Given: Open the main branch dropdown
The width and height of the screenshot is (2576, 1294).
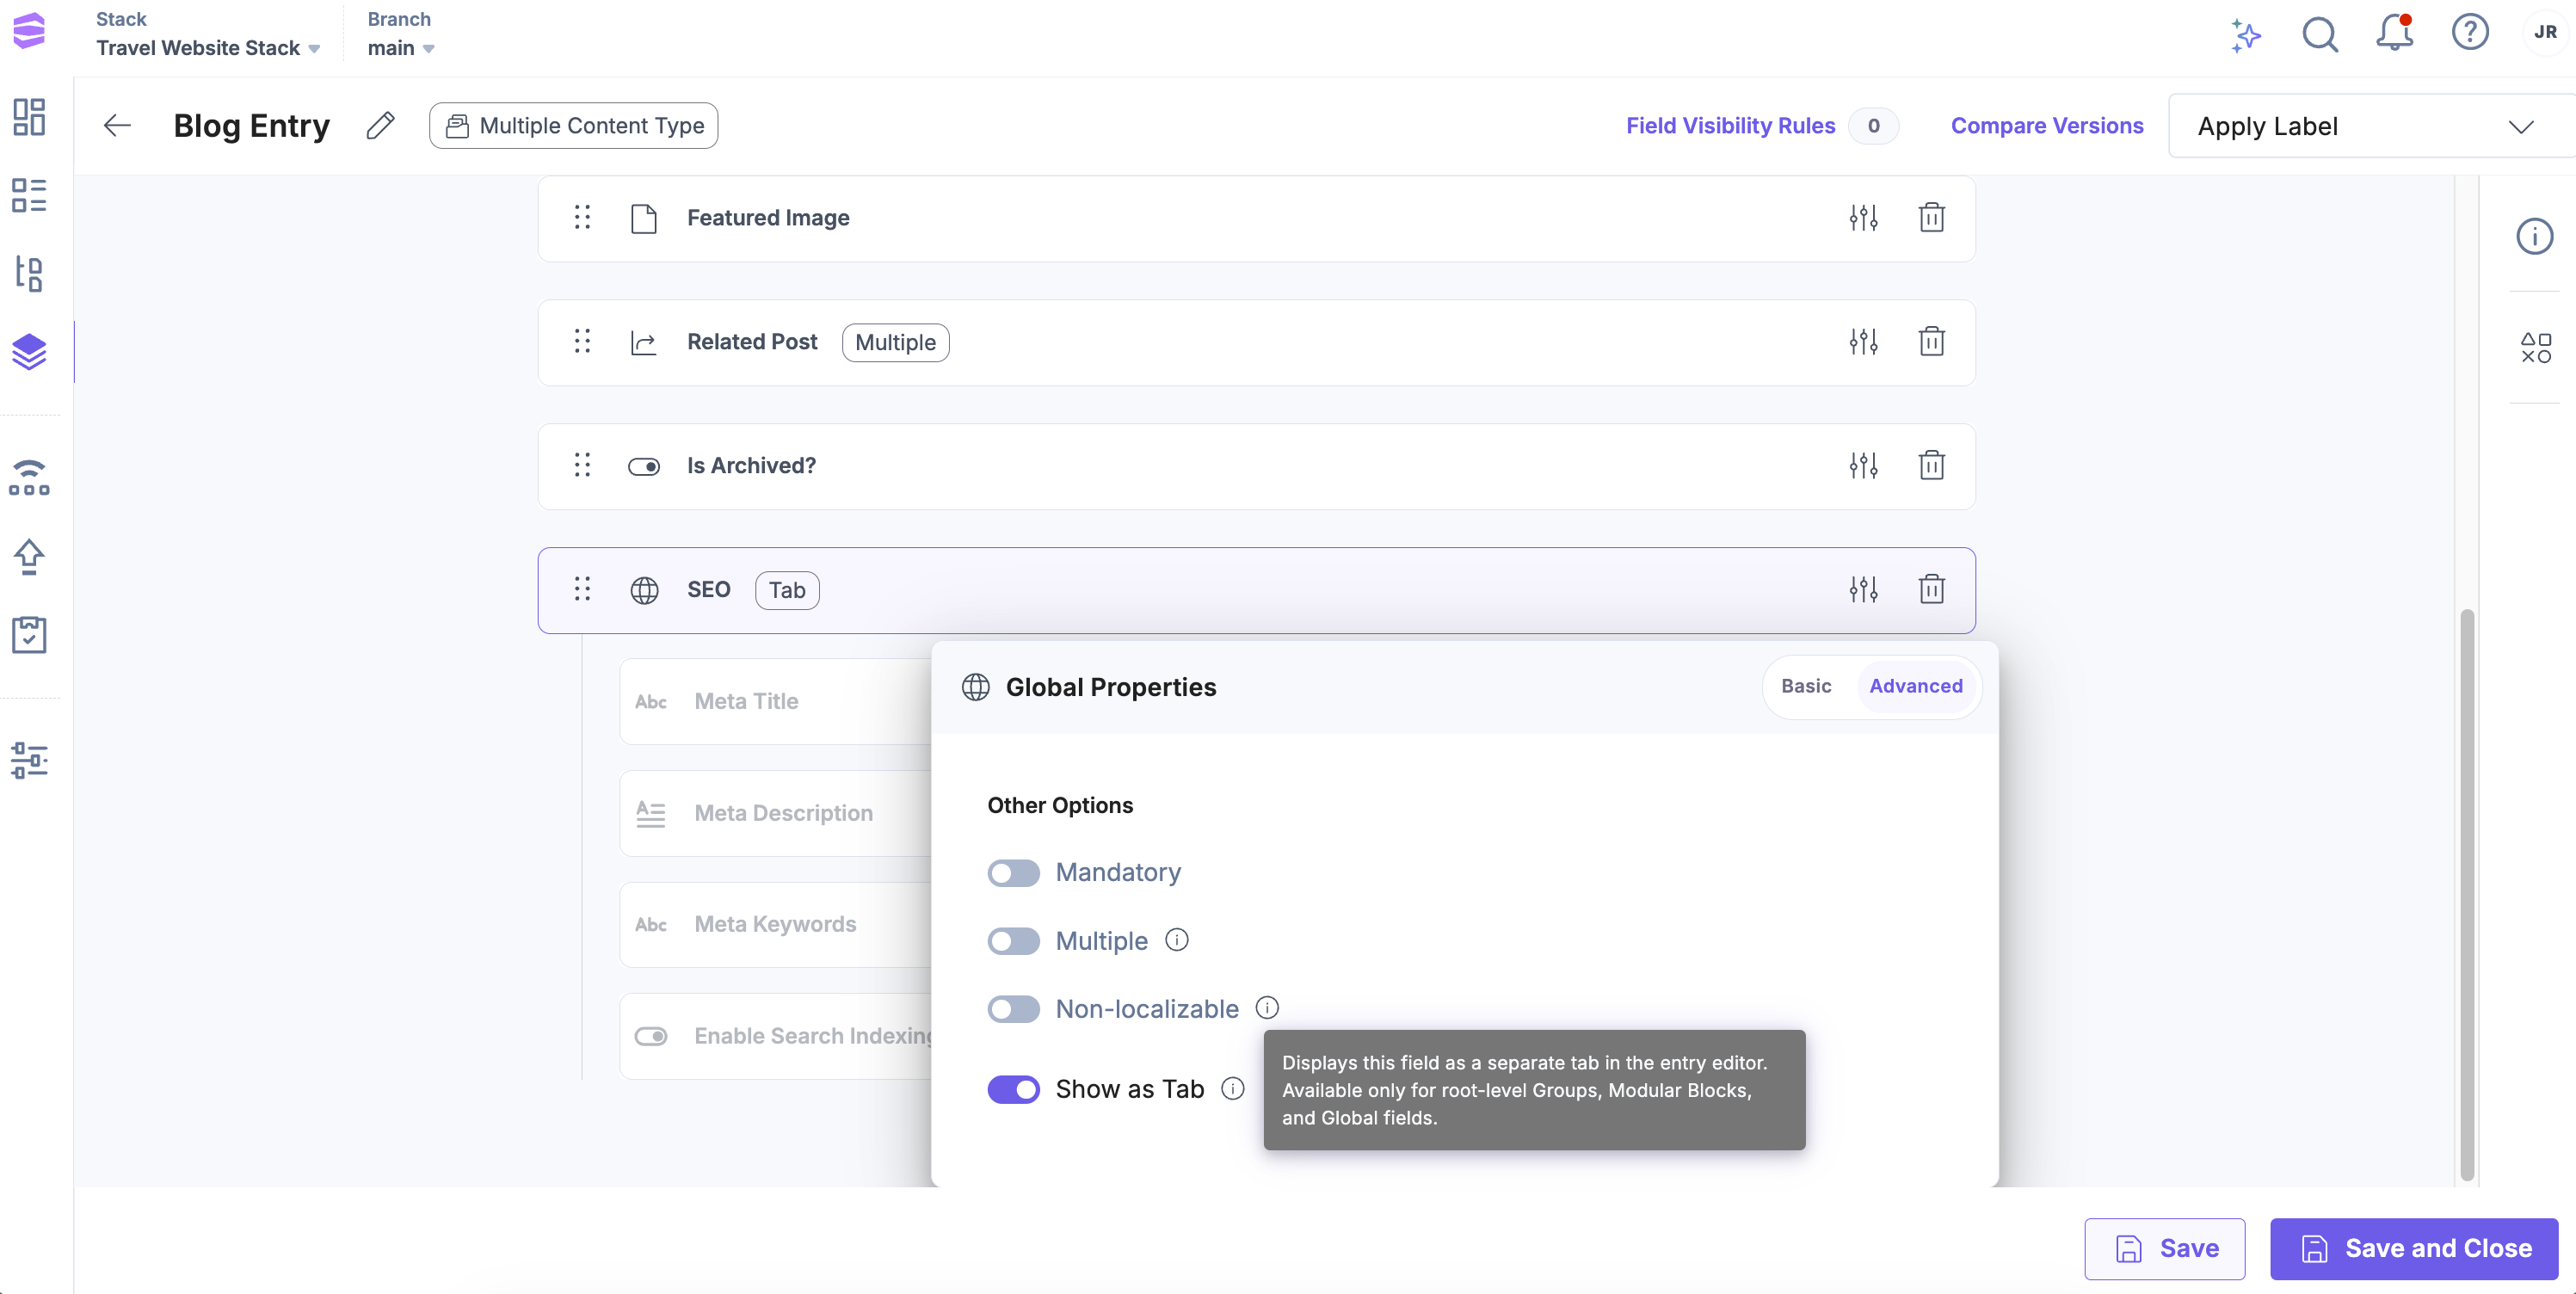Looking at the screenshot, I should coord(400,48).
